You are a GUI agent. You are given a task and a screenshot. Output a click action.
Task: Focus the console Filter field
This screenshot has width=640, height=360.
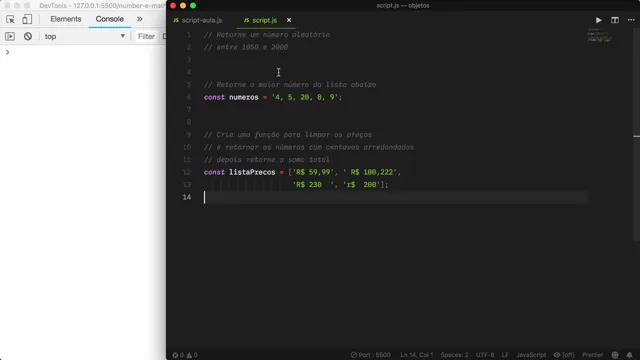(x=147, y=36)
